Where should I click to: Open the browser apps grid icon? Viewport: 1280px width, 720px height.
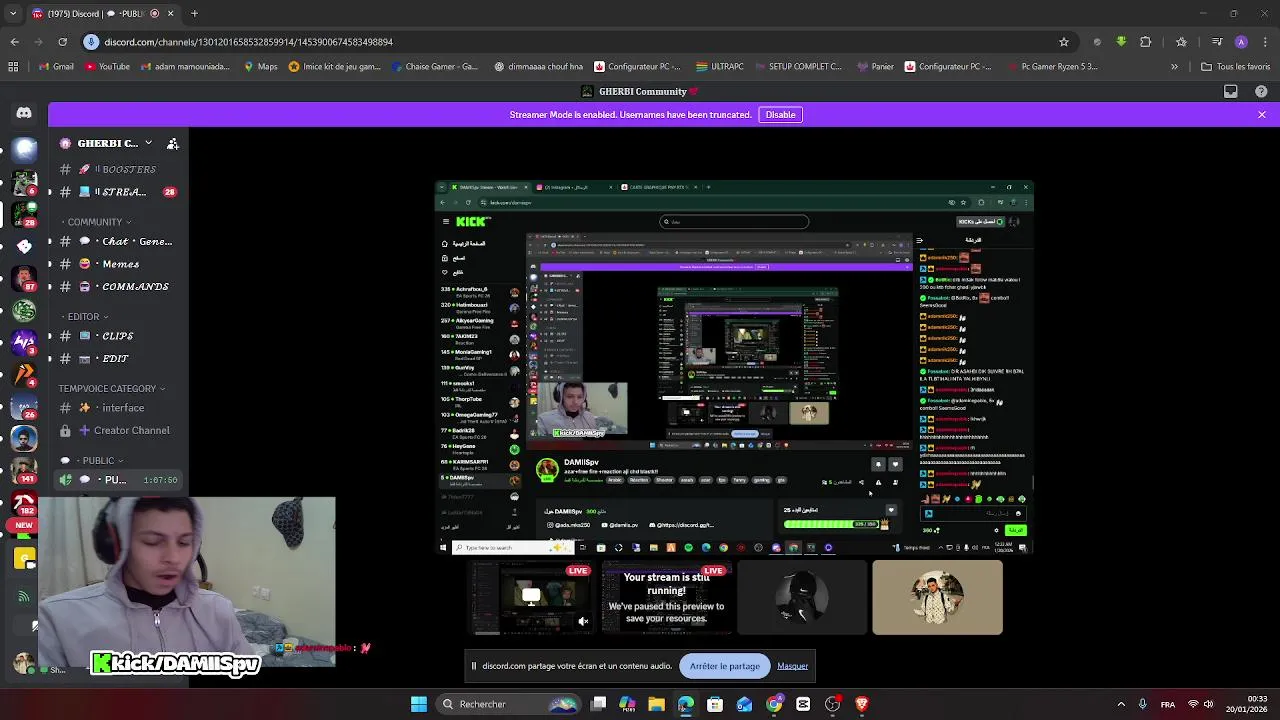[13, 67]
